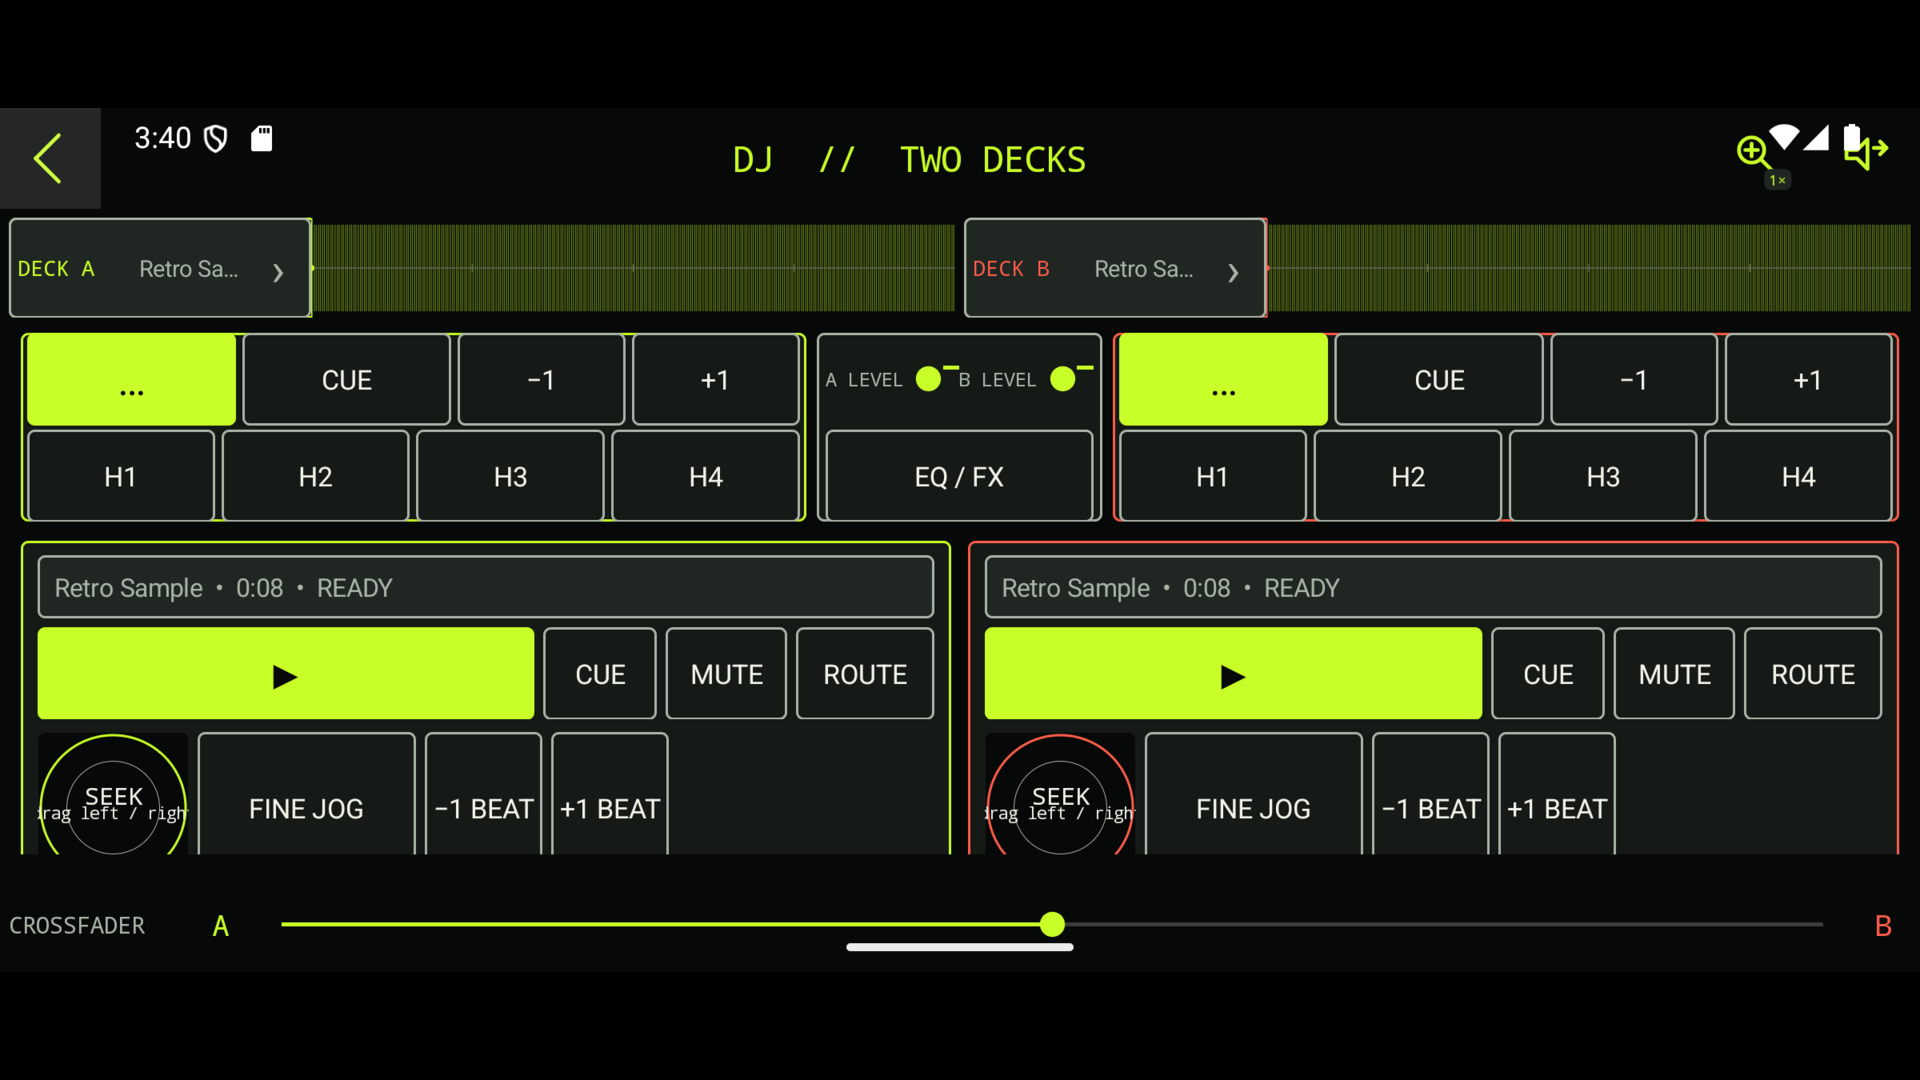Open the Deck B track selector
This screenshot has height=1080, width=1920.
[x=1115, y=268]
